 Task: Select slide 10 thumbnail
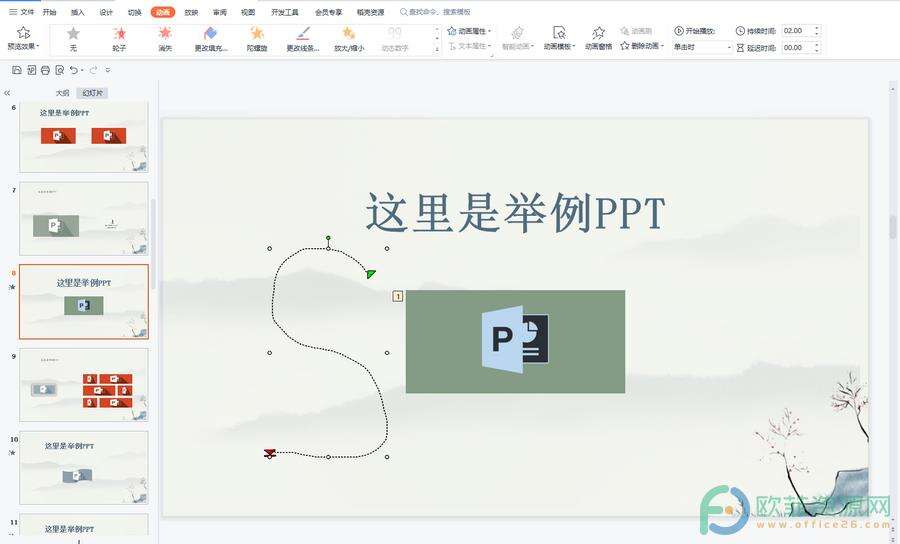84,468
